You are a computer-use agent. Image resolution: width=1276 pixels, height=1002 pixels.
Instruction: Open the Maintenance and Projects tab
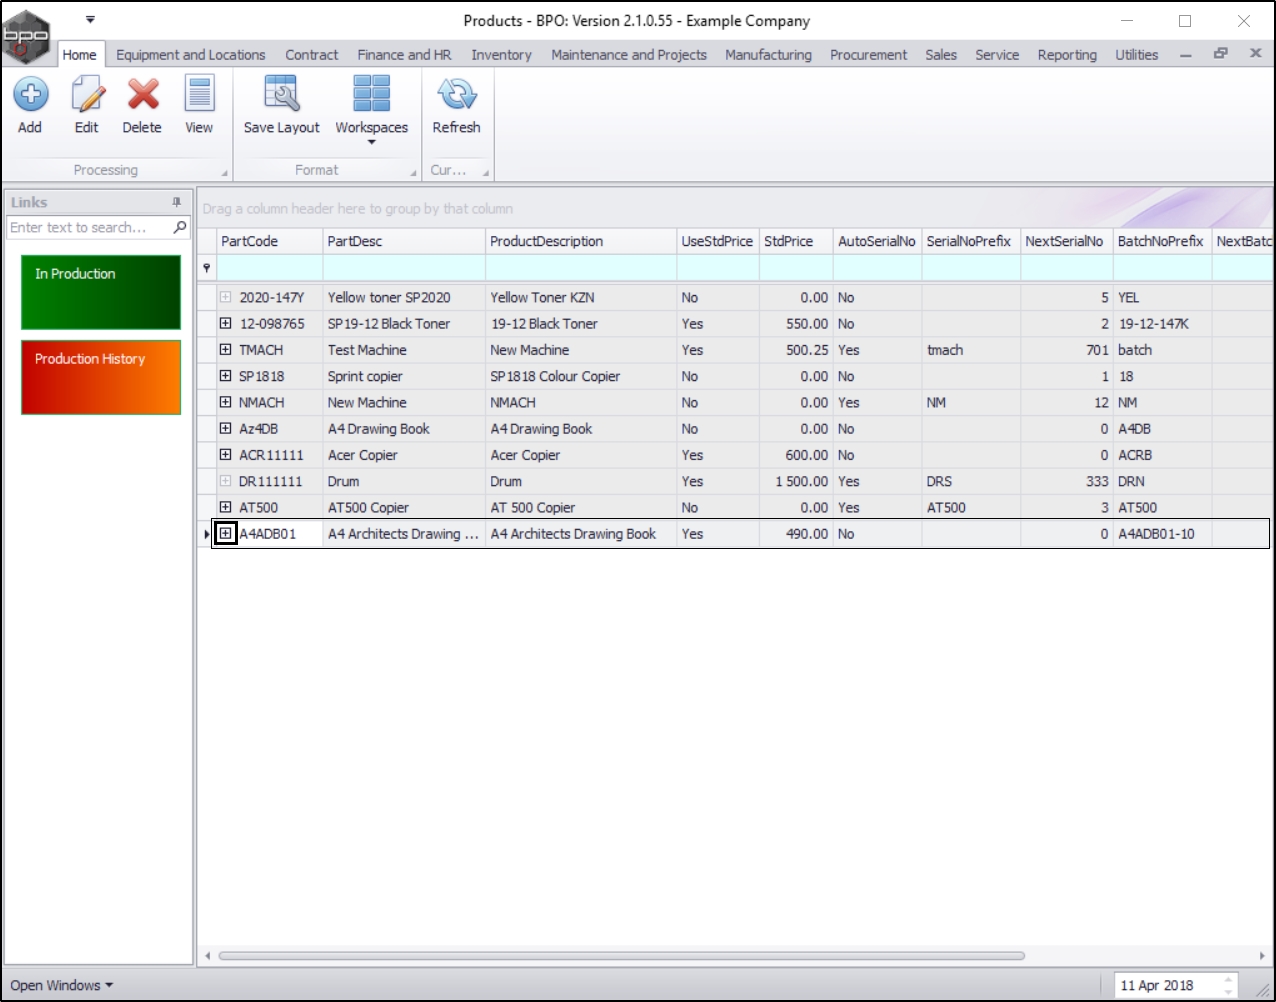[629, 55]
